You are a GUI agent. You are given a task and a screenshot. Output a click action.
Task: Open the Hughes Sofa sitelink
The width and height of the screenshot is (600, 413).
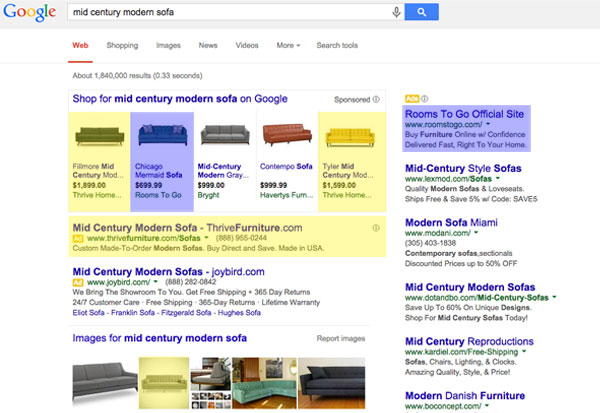click(x=239, y=313)
